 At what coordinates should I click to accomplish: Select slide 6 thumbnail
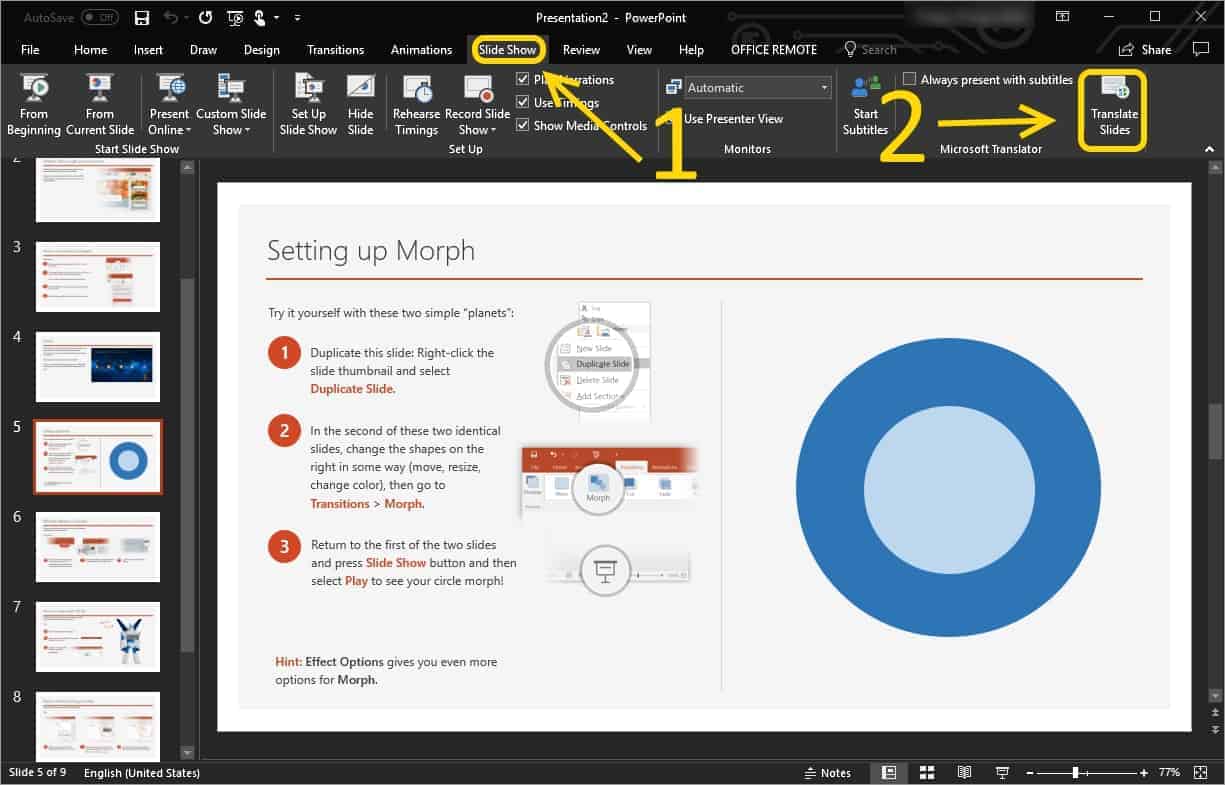[98, 546]
